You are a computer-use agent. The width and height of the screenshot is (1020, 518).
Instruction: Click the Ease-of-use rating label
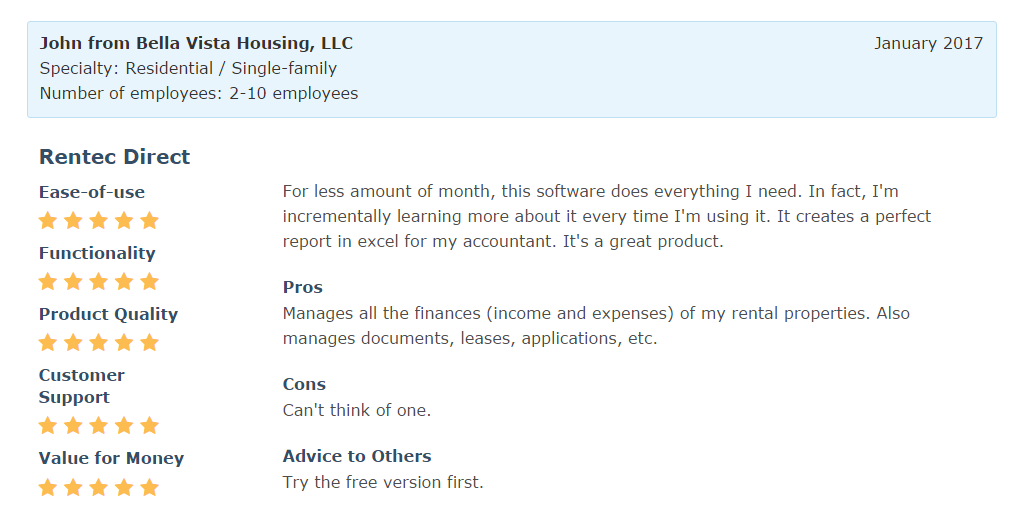coord(92,192)
